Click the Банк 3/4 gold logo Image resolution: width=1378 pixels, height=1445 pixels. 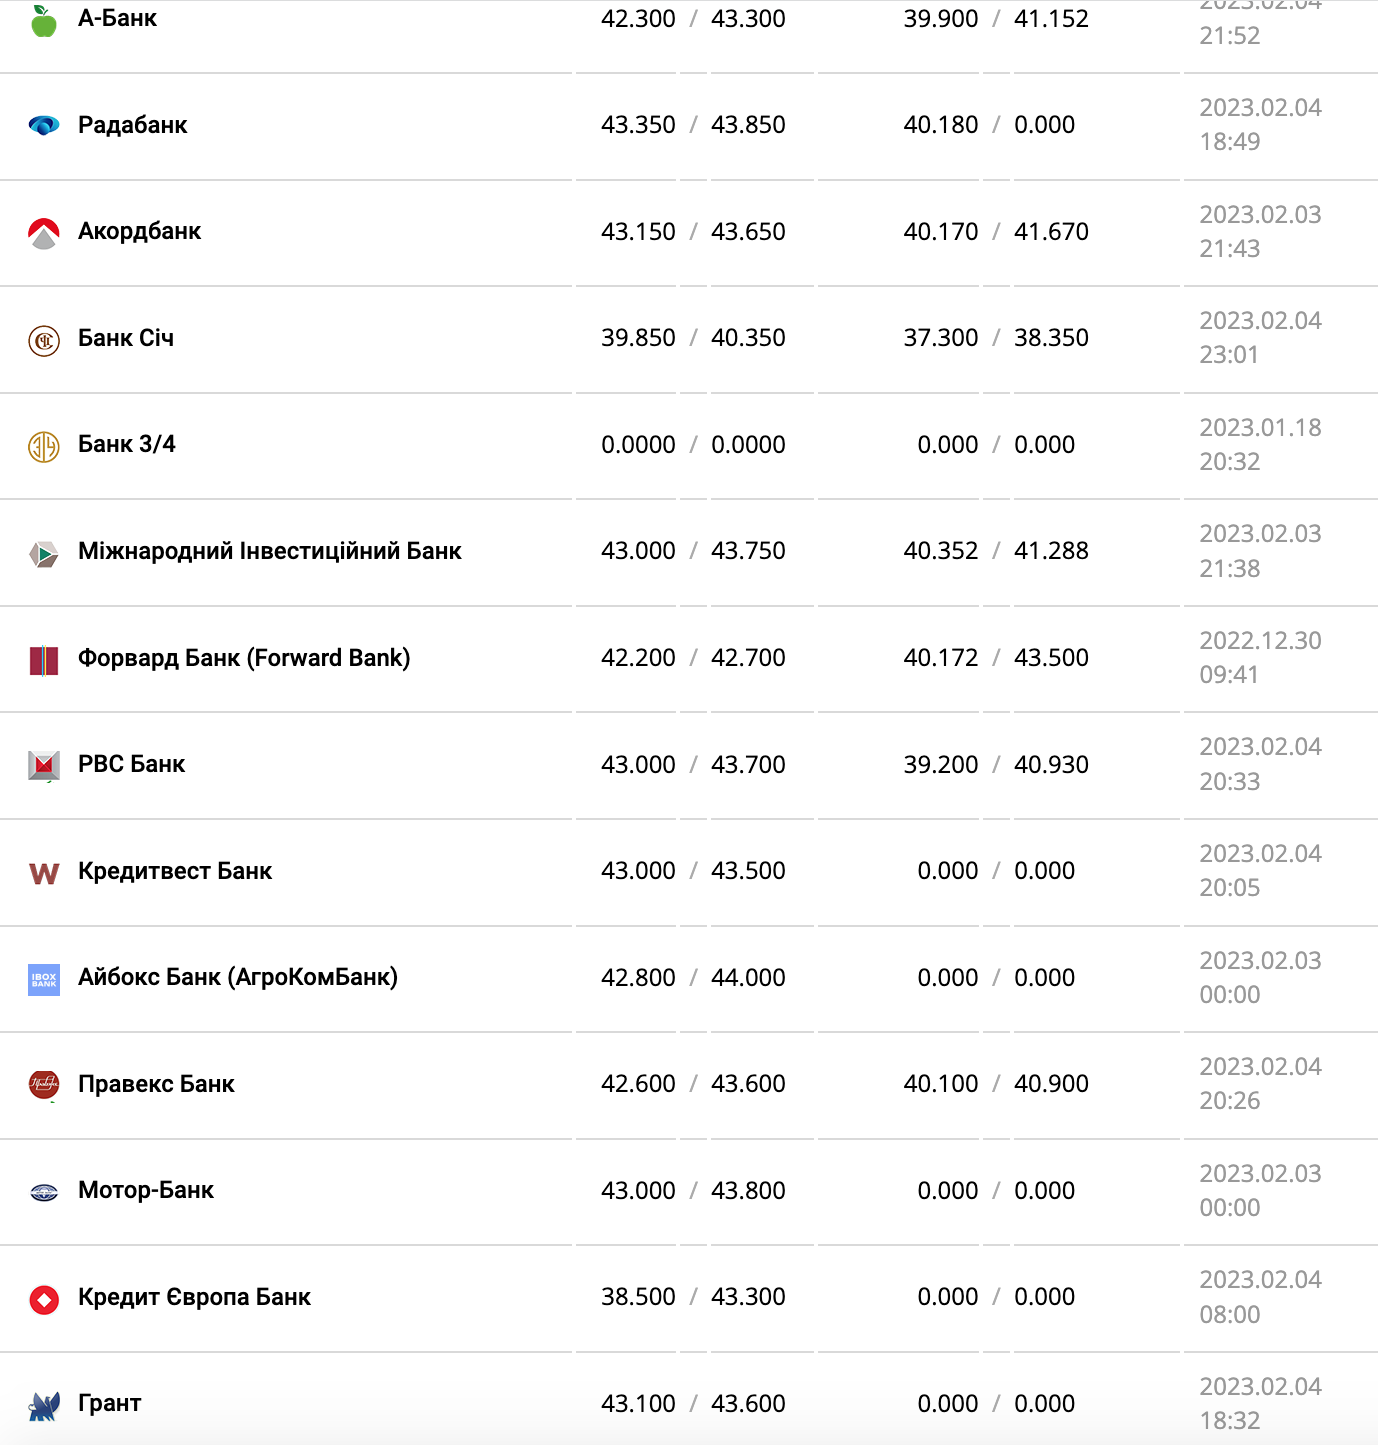pyautogui.click(x=44, y=446)
